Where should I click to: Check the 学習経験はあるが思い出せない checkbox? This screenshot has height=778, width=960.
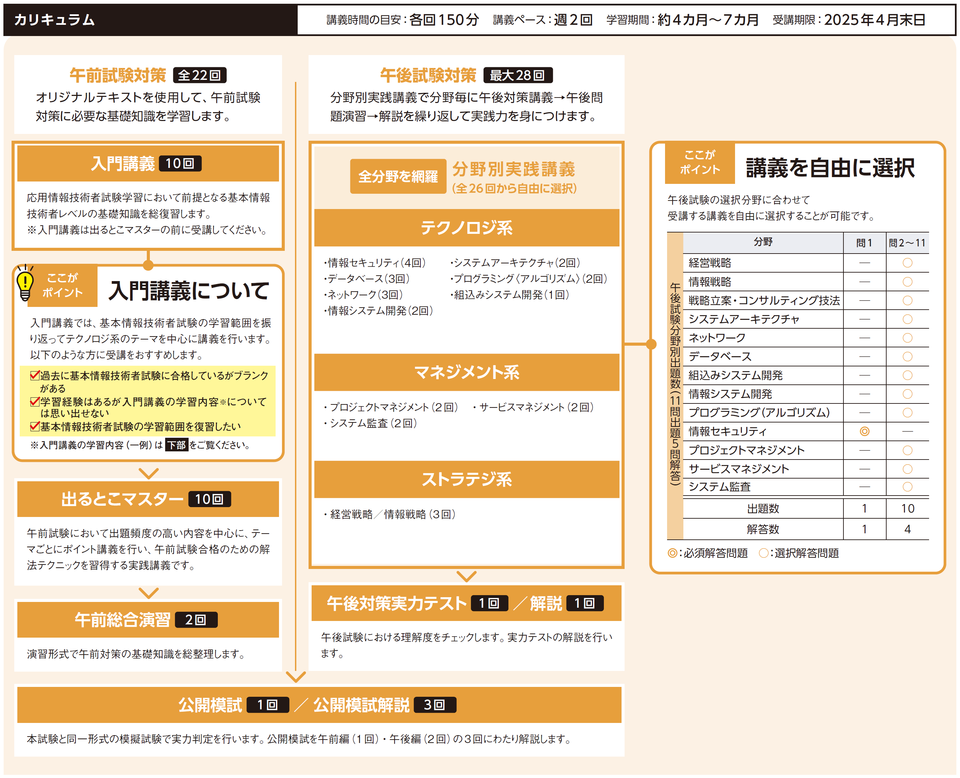pyautogui.click(x=34, y=402)
